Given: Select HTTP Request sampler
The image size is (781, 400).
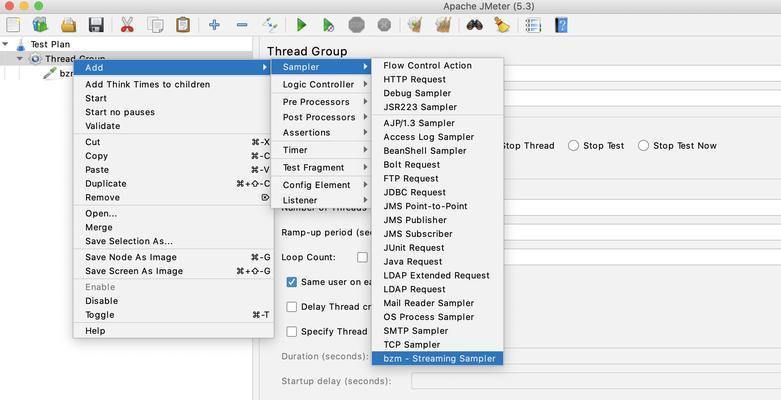Looking at the screenshot, I should coord(438,79).
